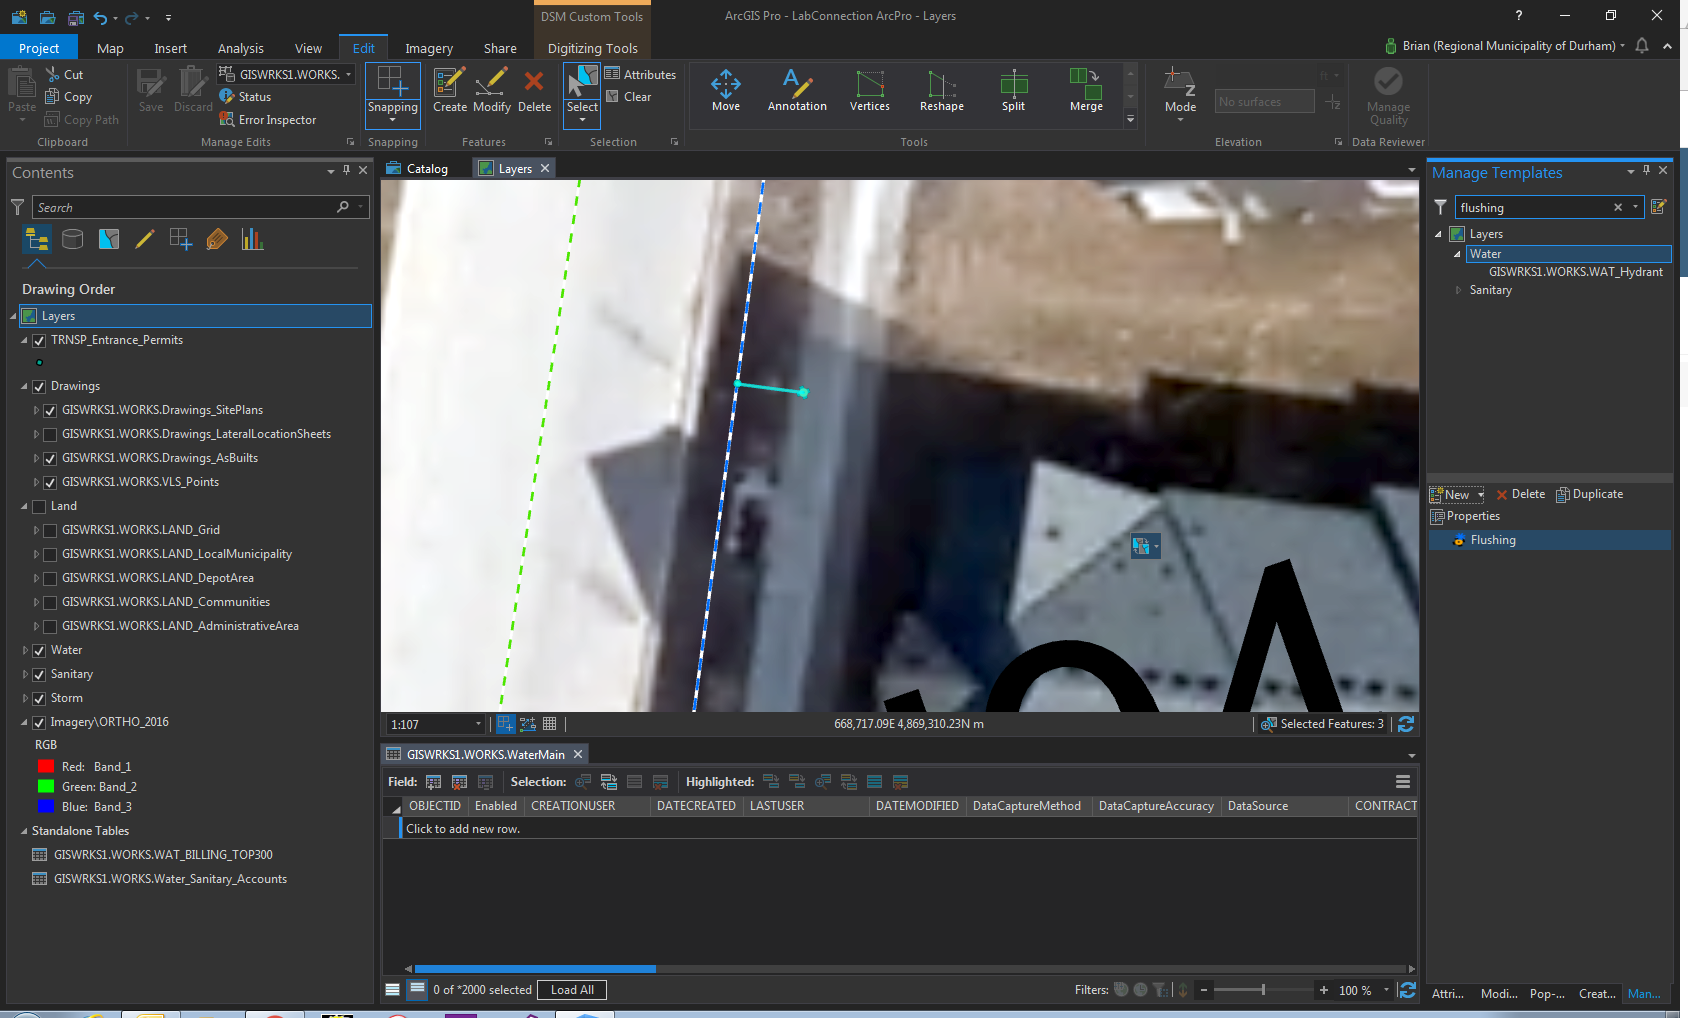Cut the selection to clipboard

tap(64, 75)
